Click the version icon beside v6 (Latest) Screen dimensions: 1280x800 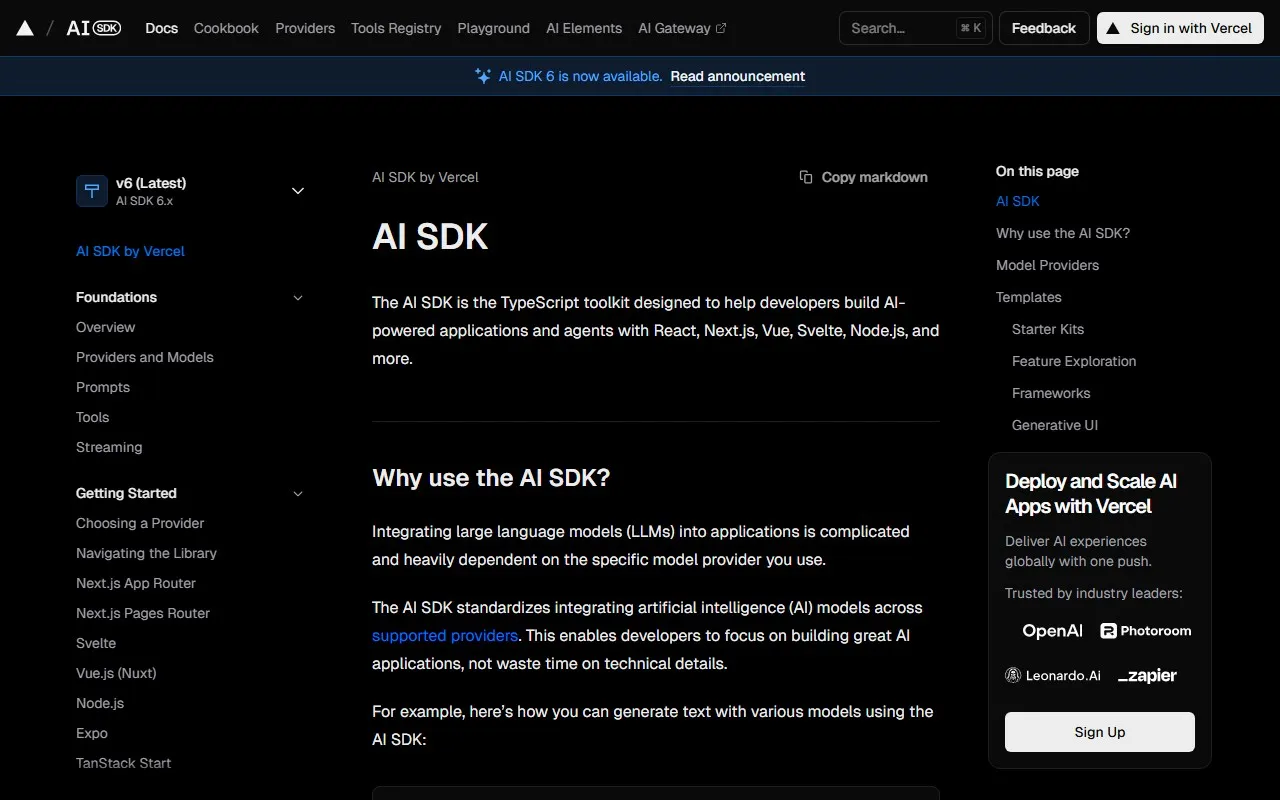[92, 191]
